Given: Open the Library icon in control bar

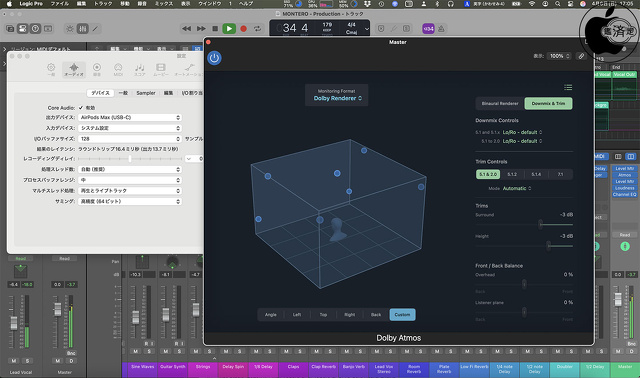Looking at the screenshot, I should click(10, 29).
